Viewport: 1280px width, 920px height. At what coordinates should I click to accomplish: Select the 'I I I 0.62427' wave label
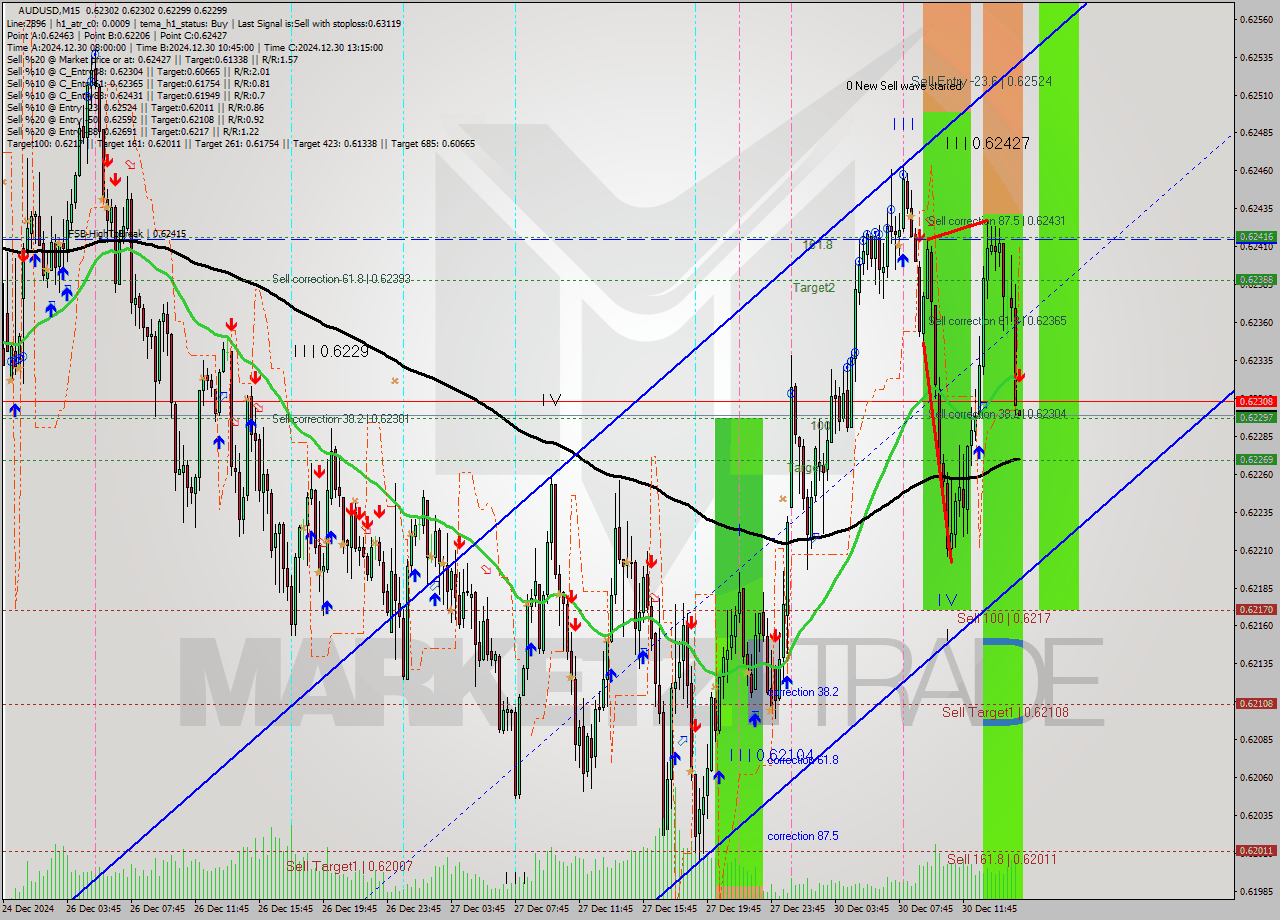(987, 144)
